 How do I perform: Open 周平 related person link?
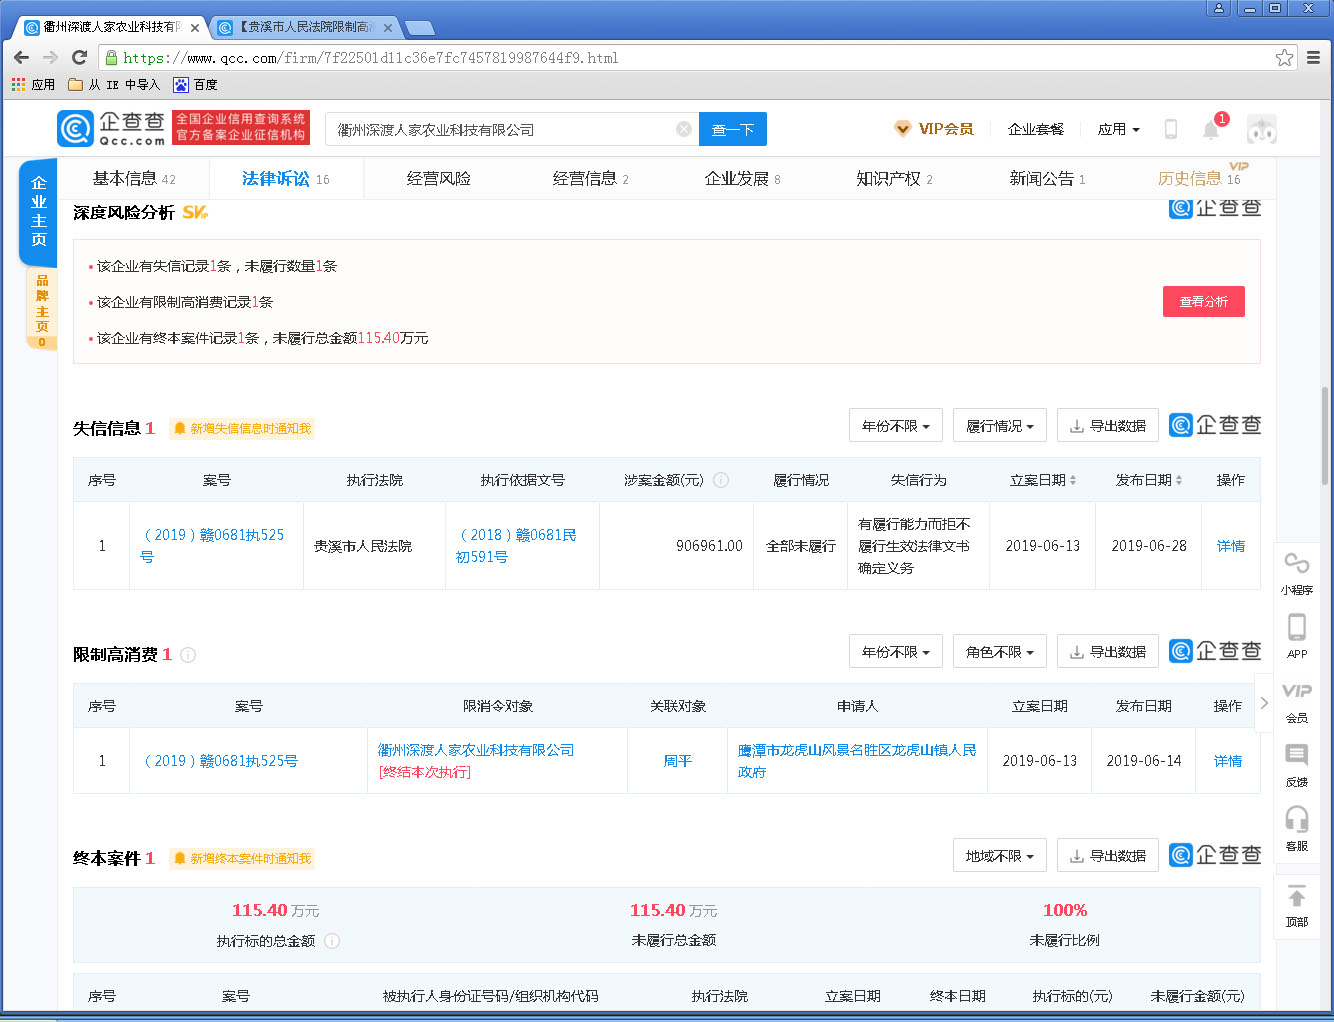(x=677, y=761)
